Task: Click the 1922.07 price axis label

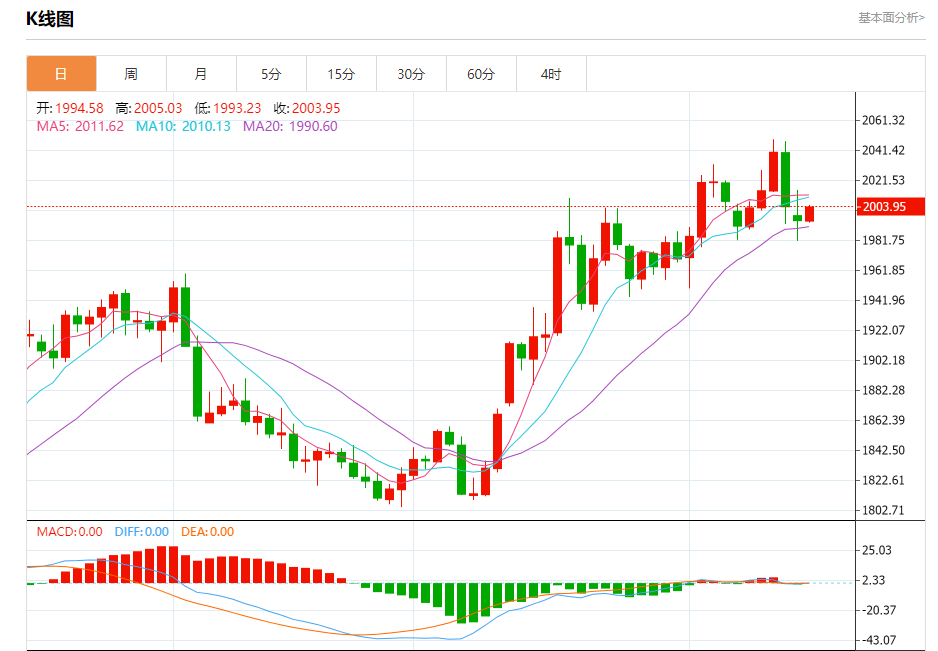Action: [x=883, y=330]
